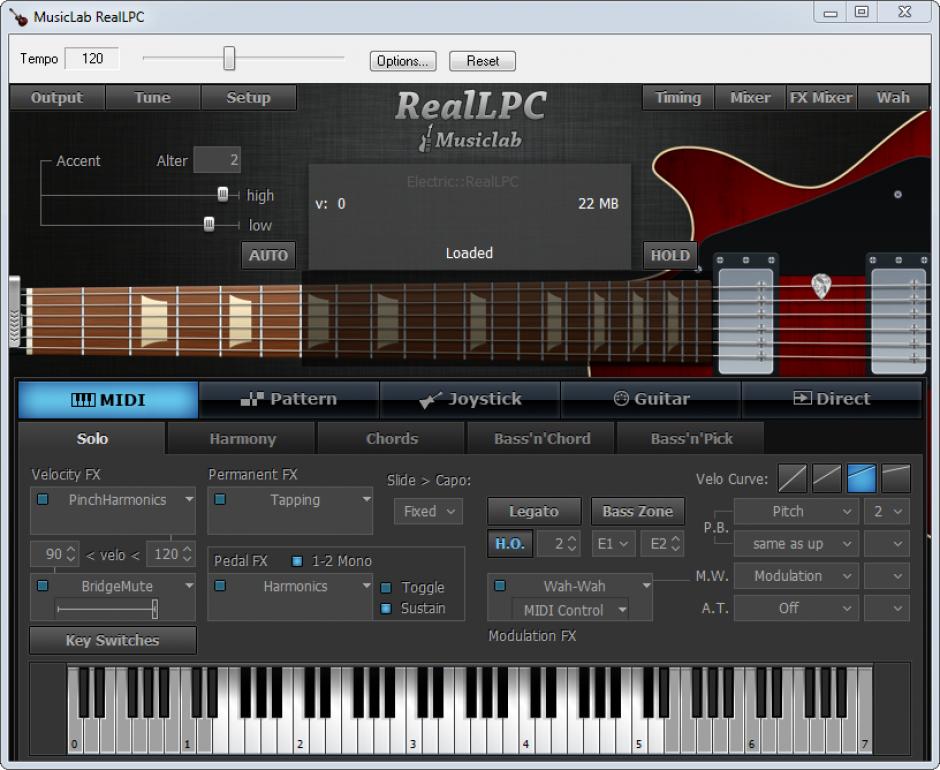The height and width of the screenshot is (770, 940).
Task: Open the Wah panel
Action: [893, 97]
